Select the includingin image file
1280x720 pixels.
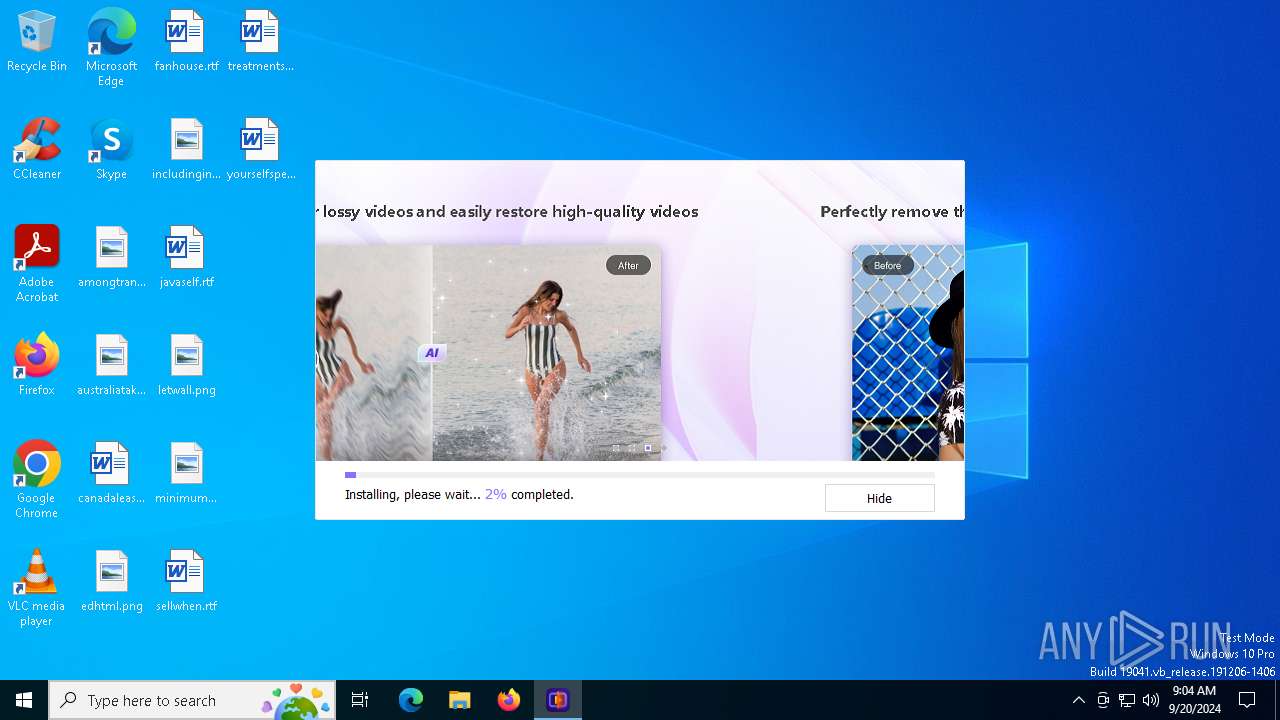pos(186,150)
